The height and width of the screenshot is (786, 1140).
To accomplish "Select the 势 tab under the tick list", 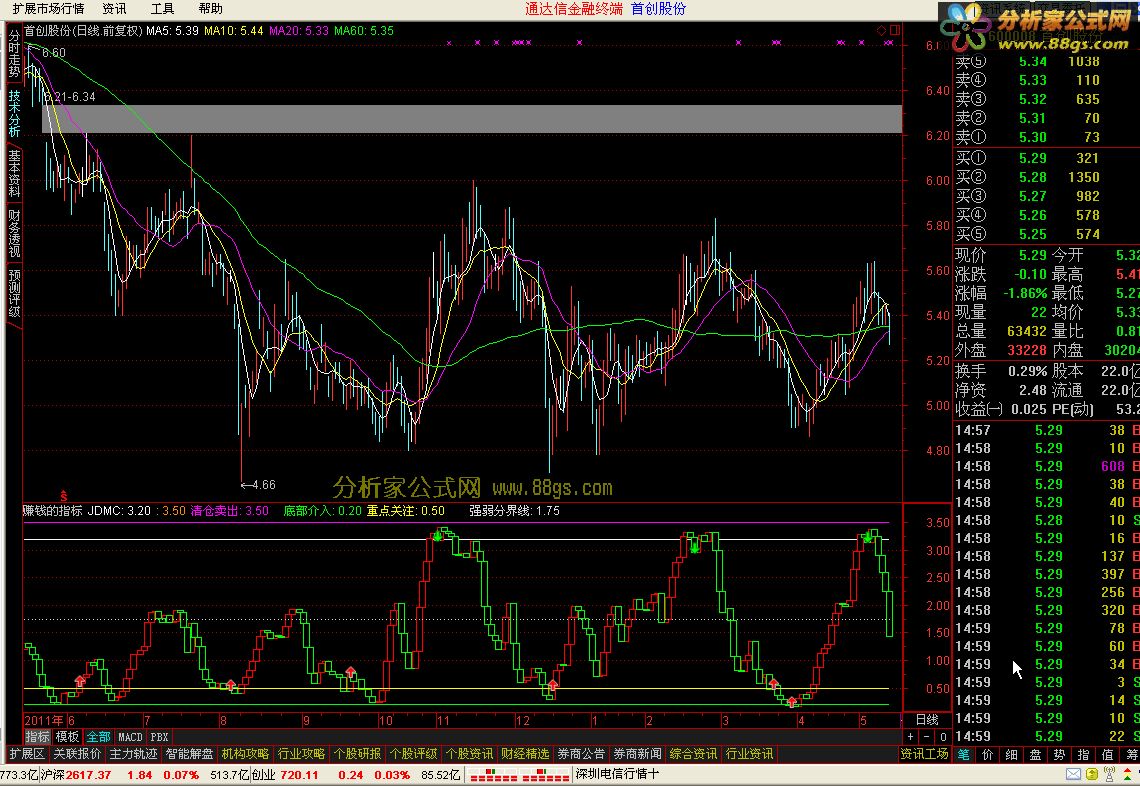I will [x=1059, y=755].
